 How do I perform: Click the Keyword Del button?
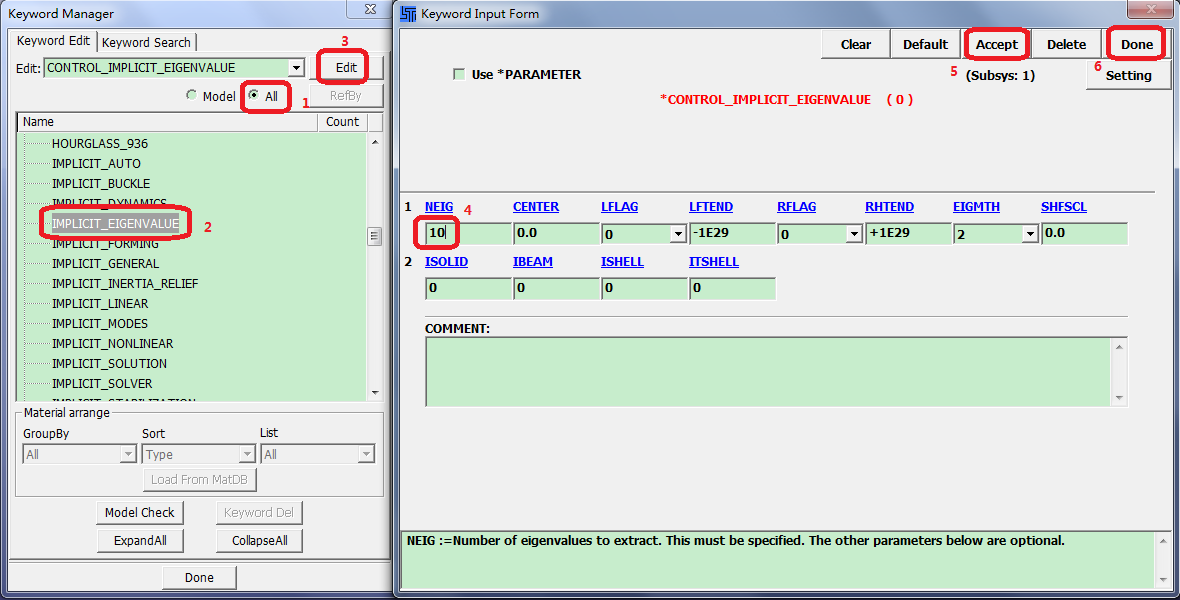[259, 513]
